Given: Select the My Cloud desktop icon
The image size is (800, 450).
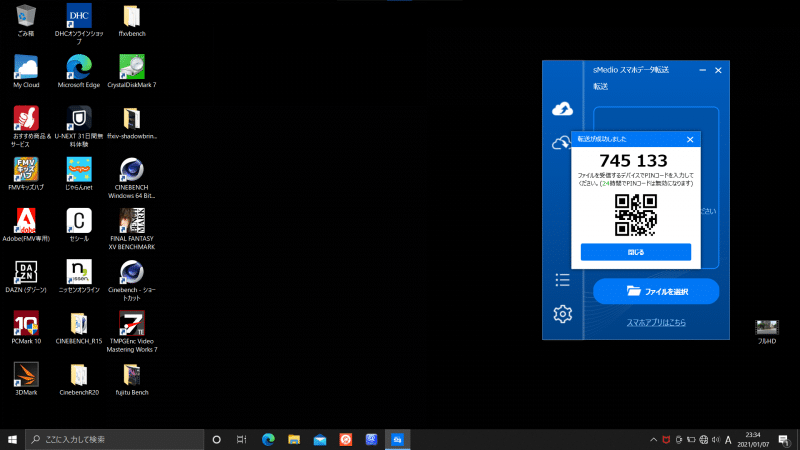Looking at the screenshot, I should 26,71.
